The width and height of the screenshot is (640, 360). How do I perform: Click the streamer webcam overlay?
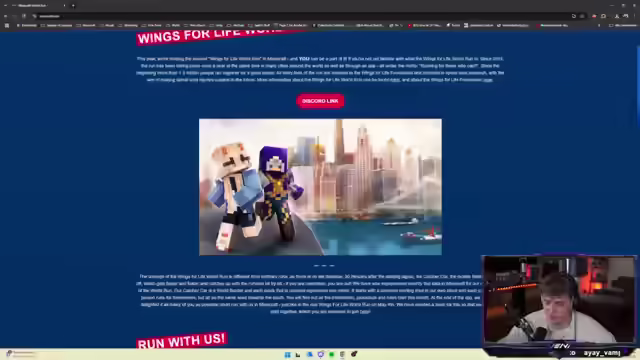[559, 301]
